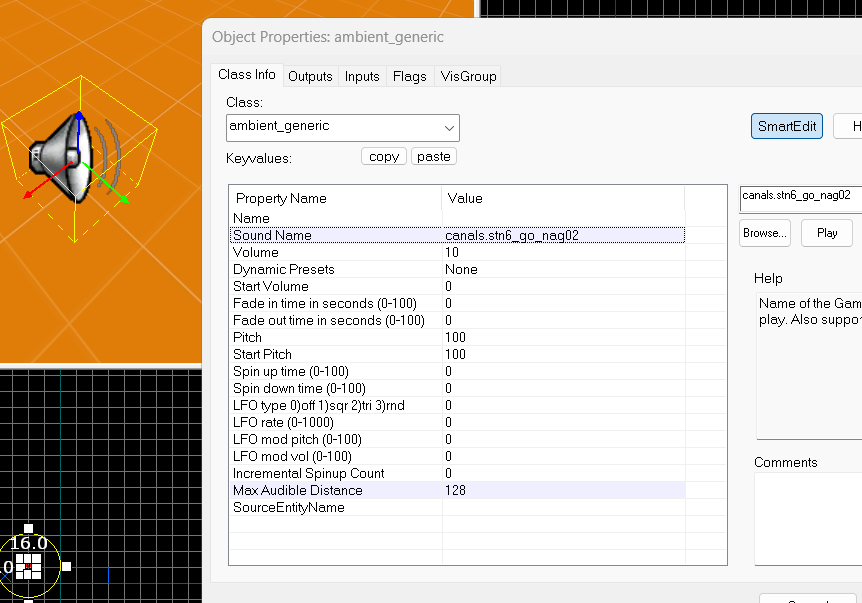Image resolution: width=862 pixels, height=603 pixels.
Task: Click inside the Comments text box
Action: pos(808,520)
